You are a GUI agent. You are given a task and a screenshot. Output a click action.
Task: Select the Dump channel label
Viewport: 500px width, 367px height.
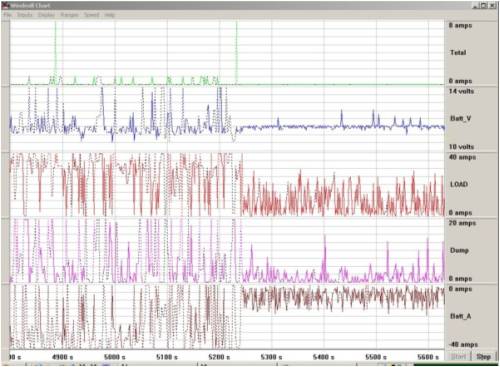(459, 250)
